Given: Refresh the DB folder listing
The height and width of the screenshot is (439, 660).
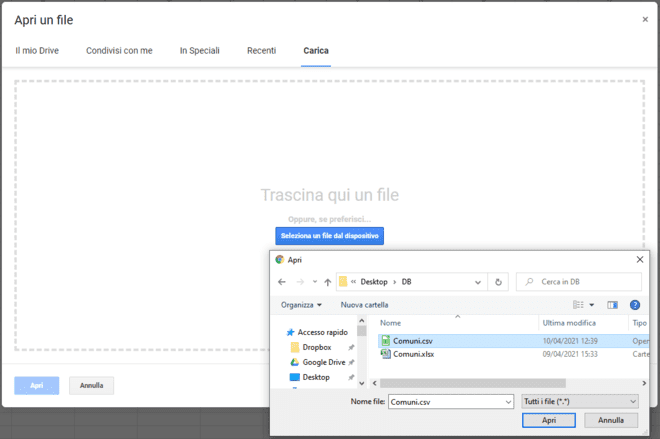Looking at the screenshot, I should tap(500, 282).
